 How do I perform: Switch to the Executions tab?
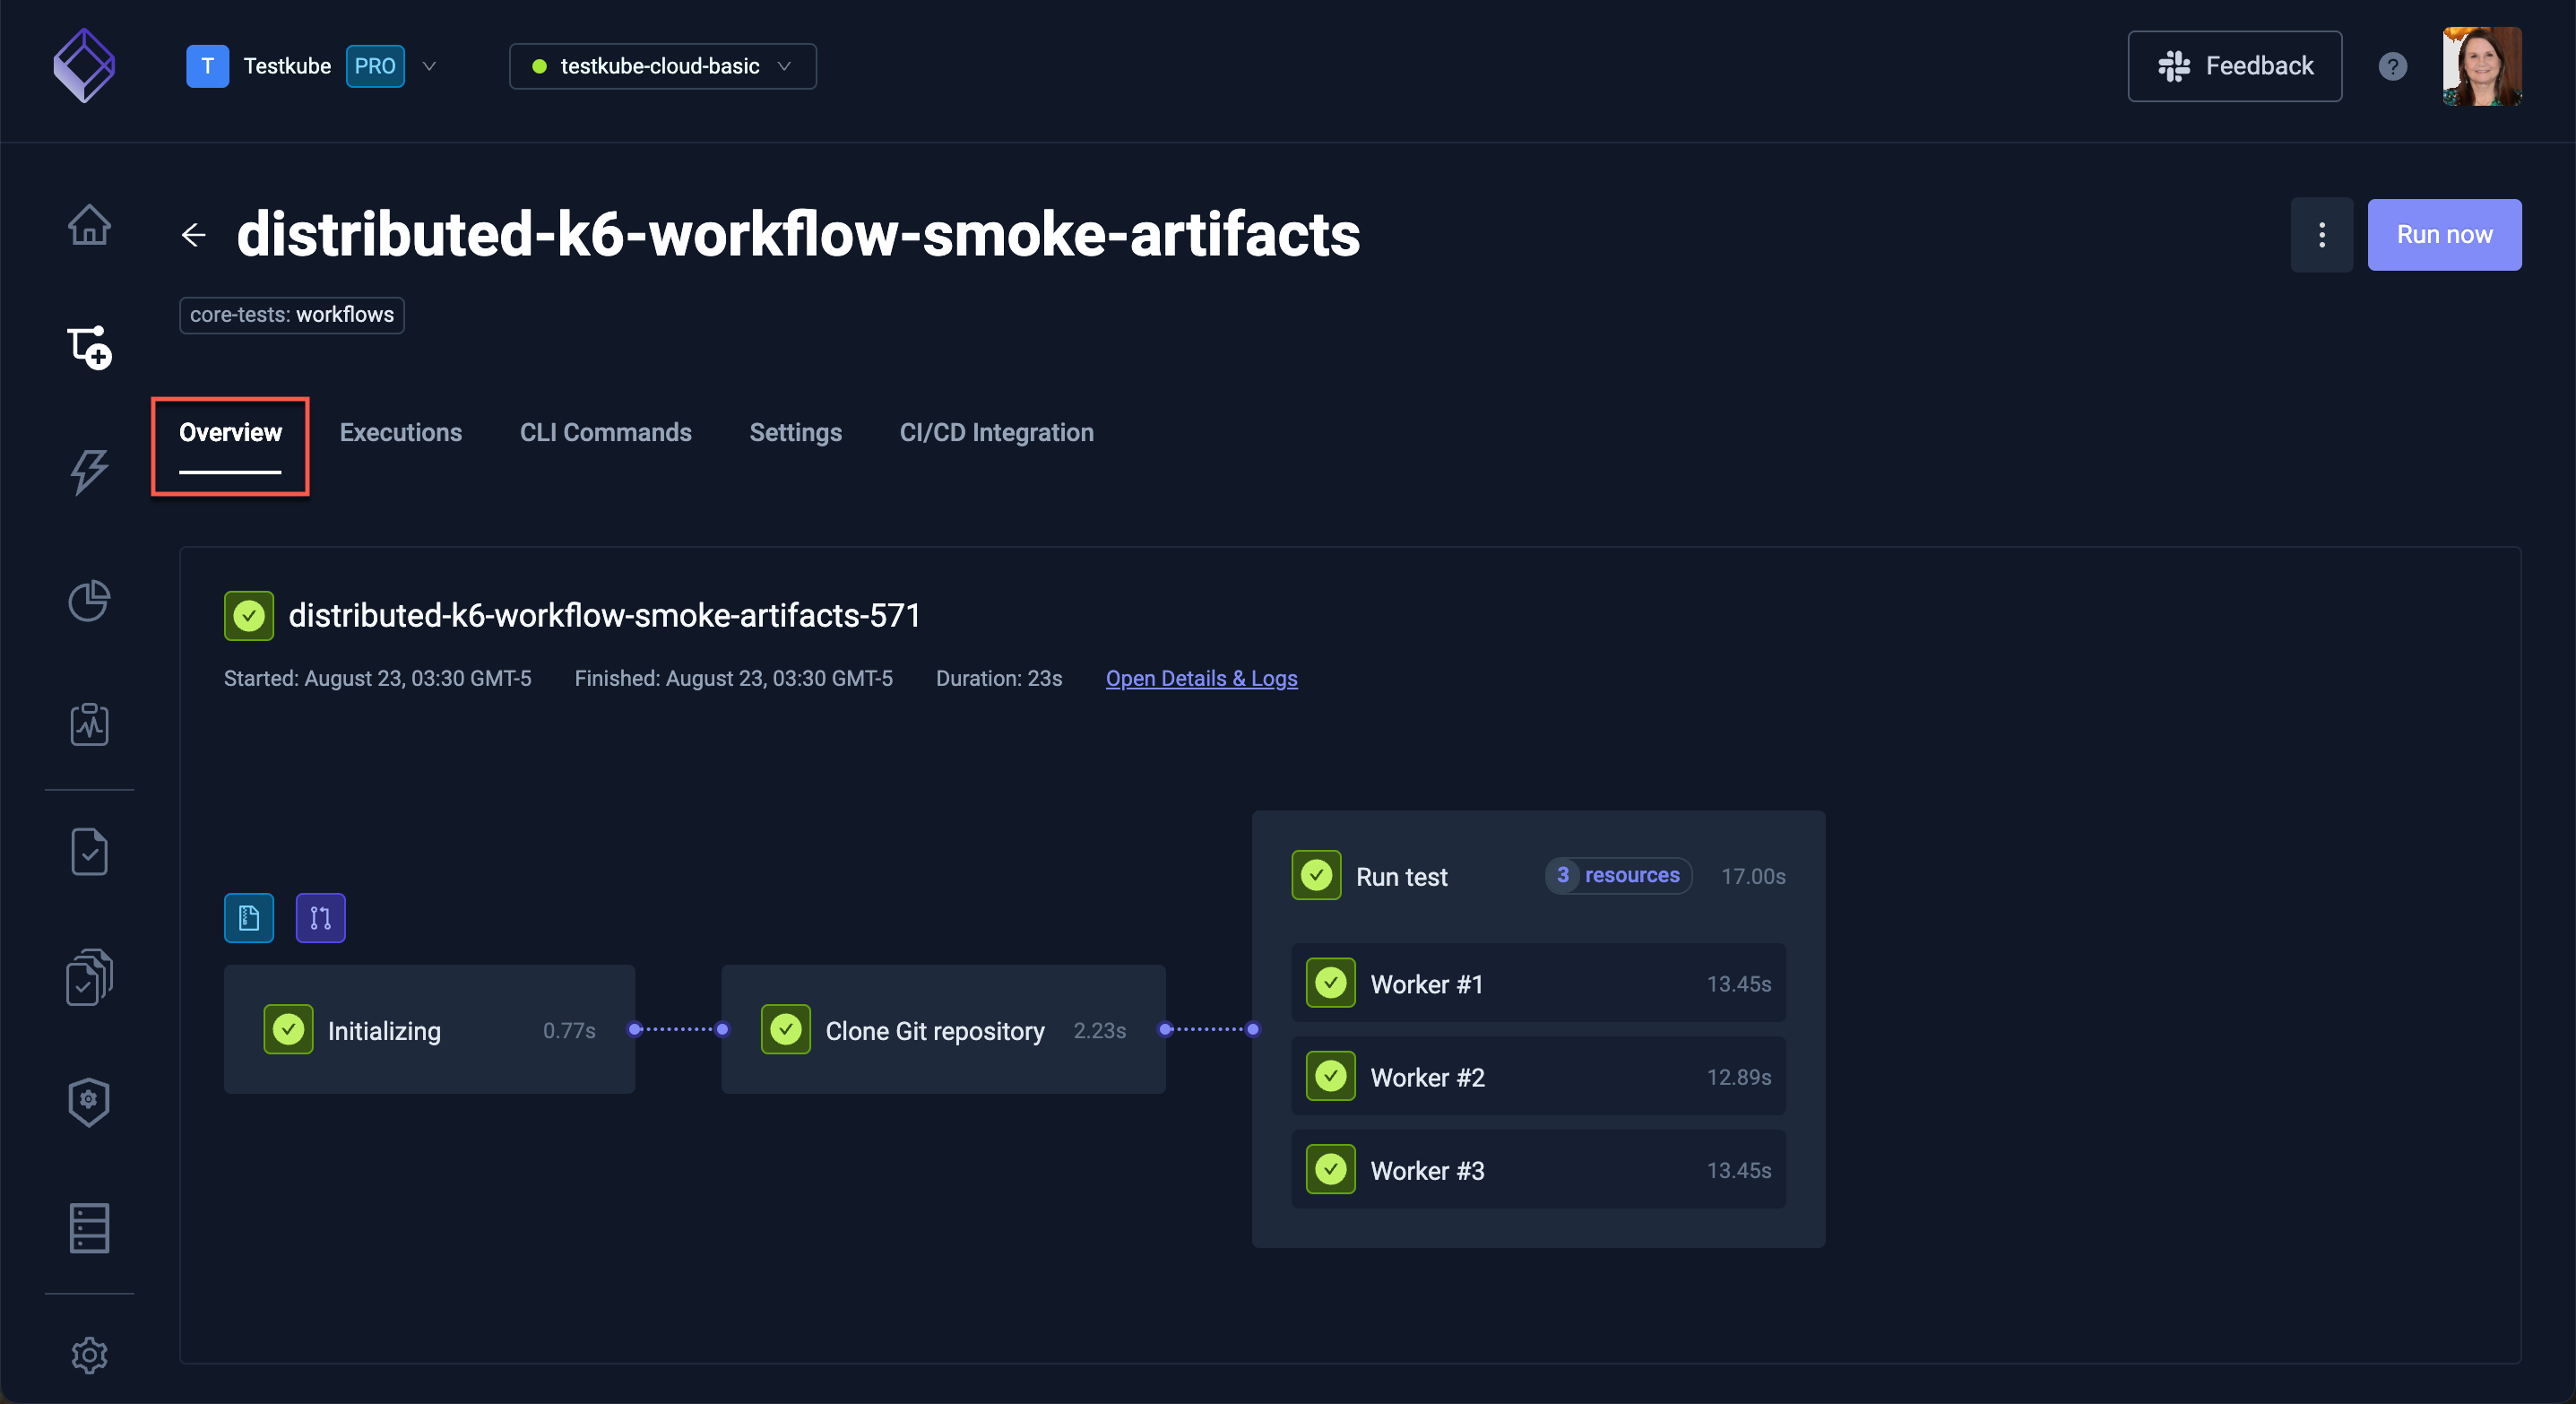[400, 432]
